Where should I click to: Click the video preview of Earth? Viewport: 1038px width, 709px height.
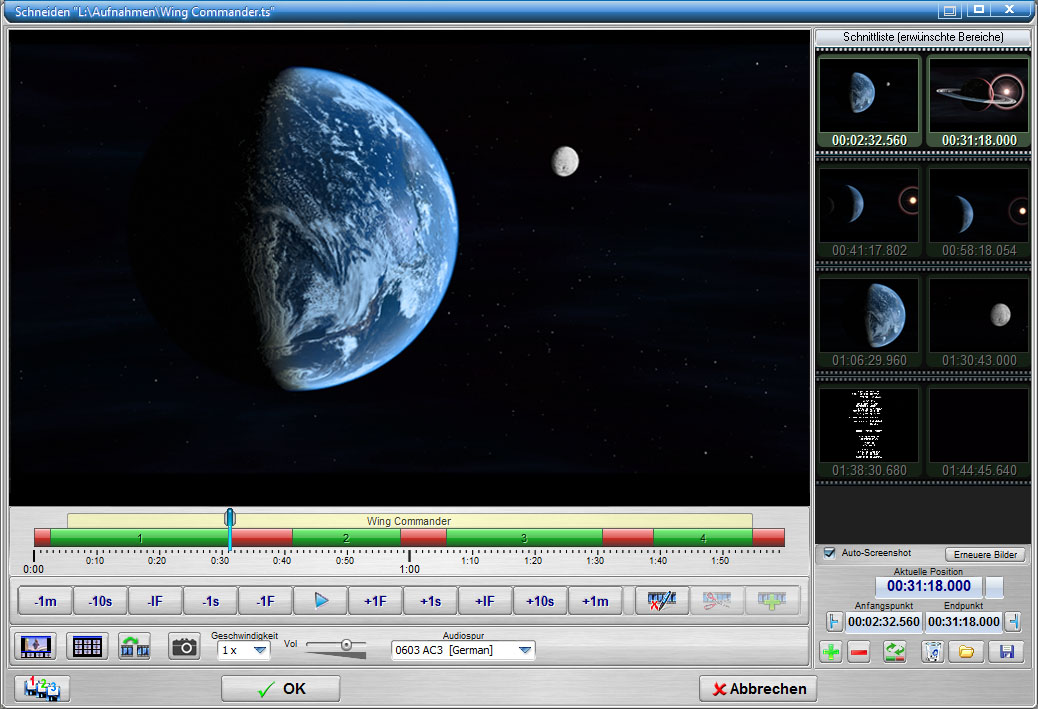click(409, 267)
